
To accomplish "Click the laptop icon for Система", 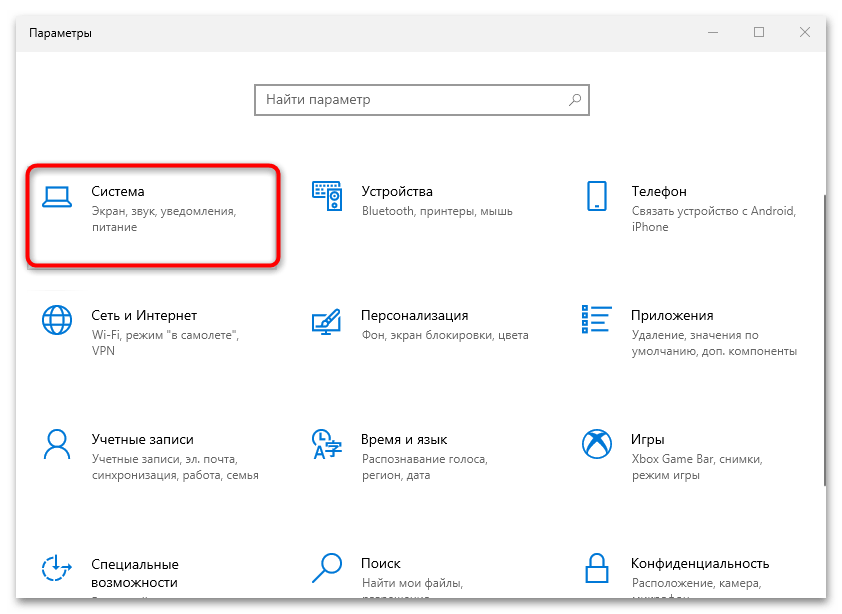I will (x=57, y=196).
